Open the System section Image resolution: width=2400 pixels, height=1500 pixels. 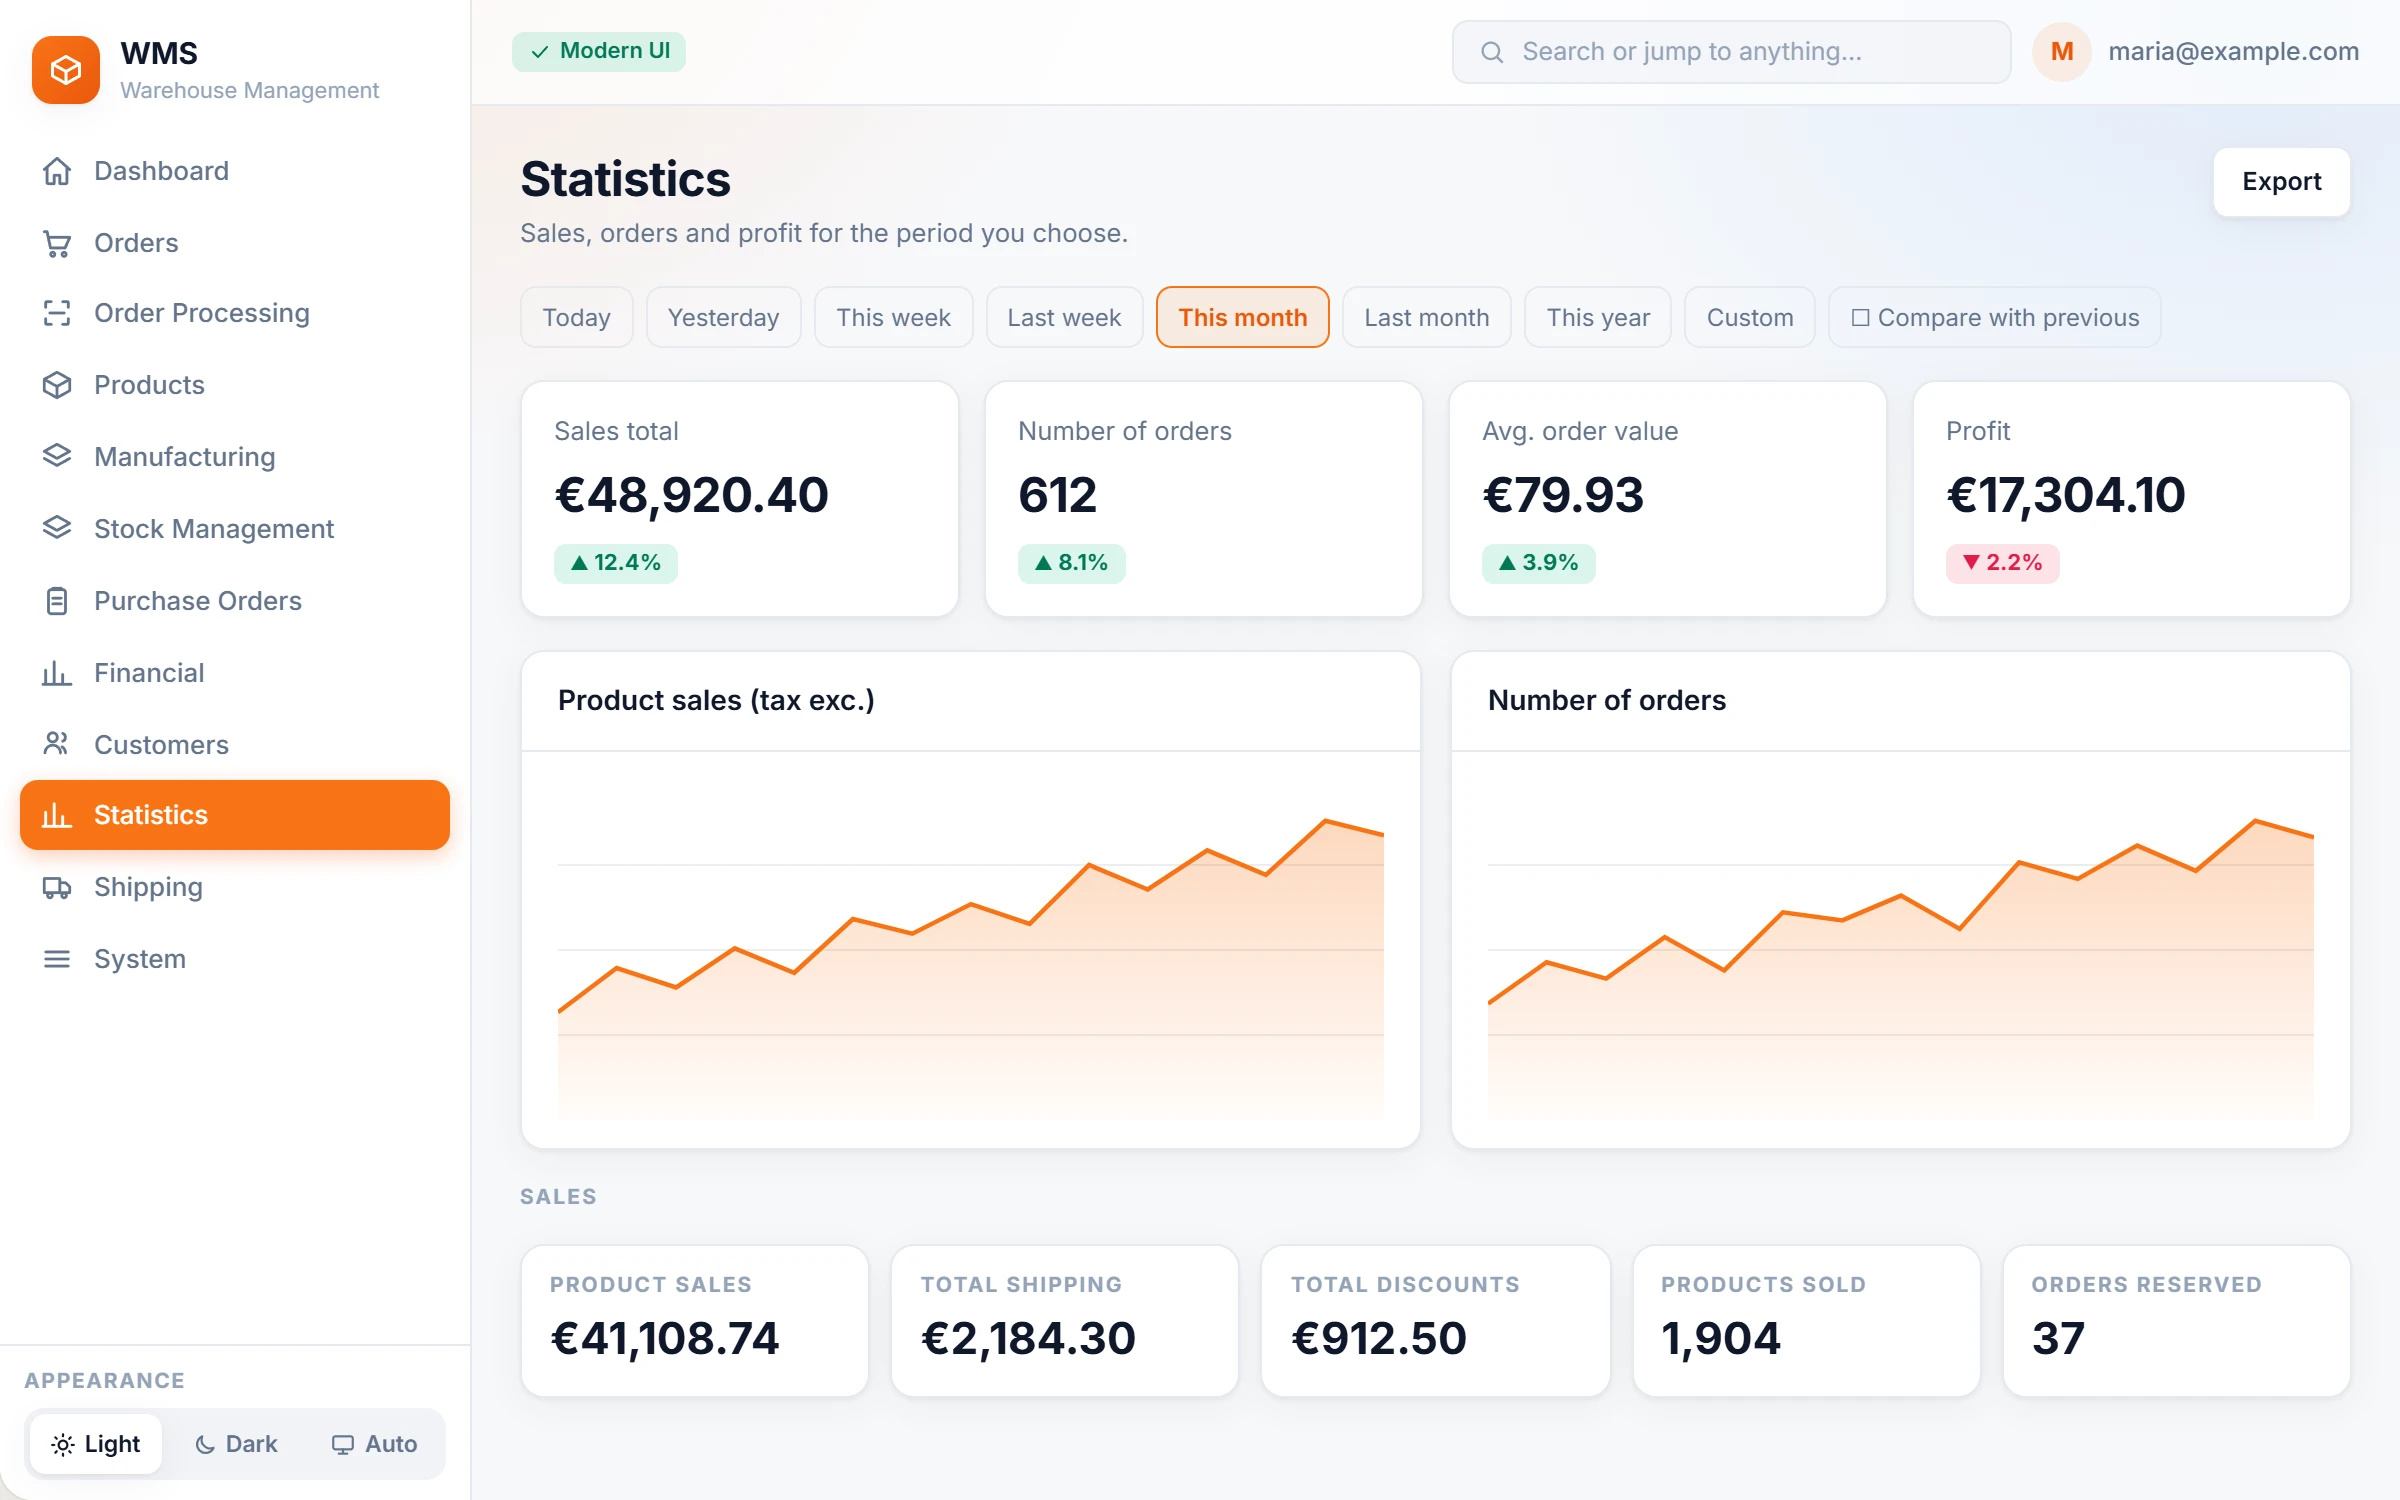[x=235, y=959]
